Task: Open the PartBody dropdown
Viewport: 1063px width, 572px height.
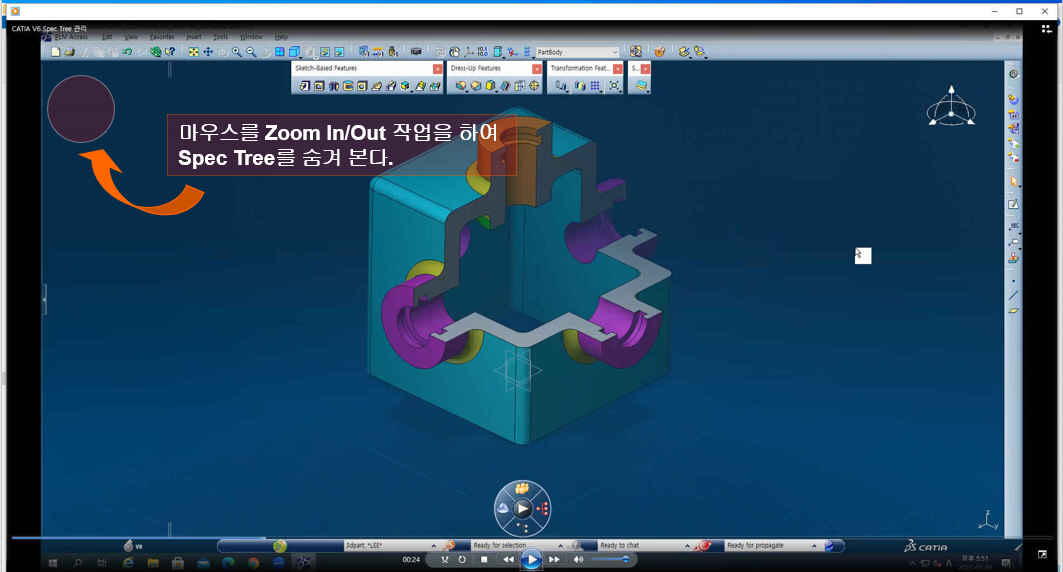Action: (614, 52)
